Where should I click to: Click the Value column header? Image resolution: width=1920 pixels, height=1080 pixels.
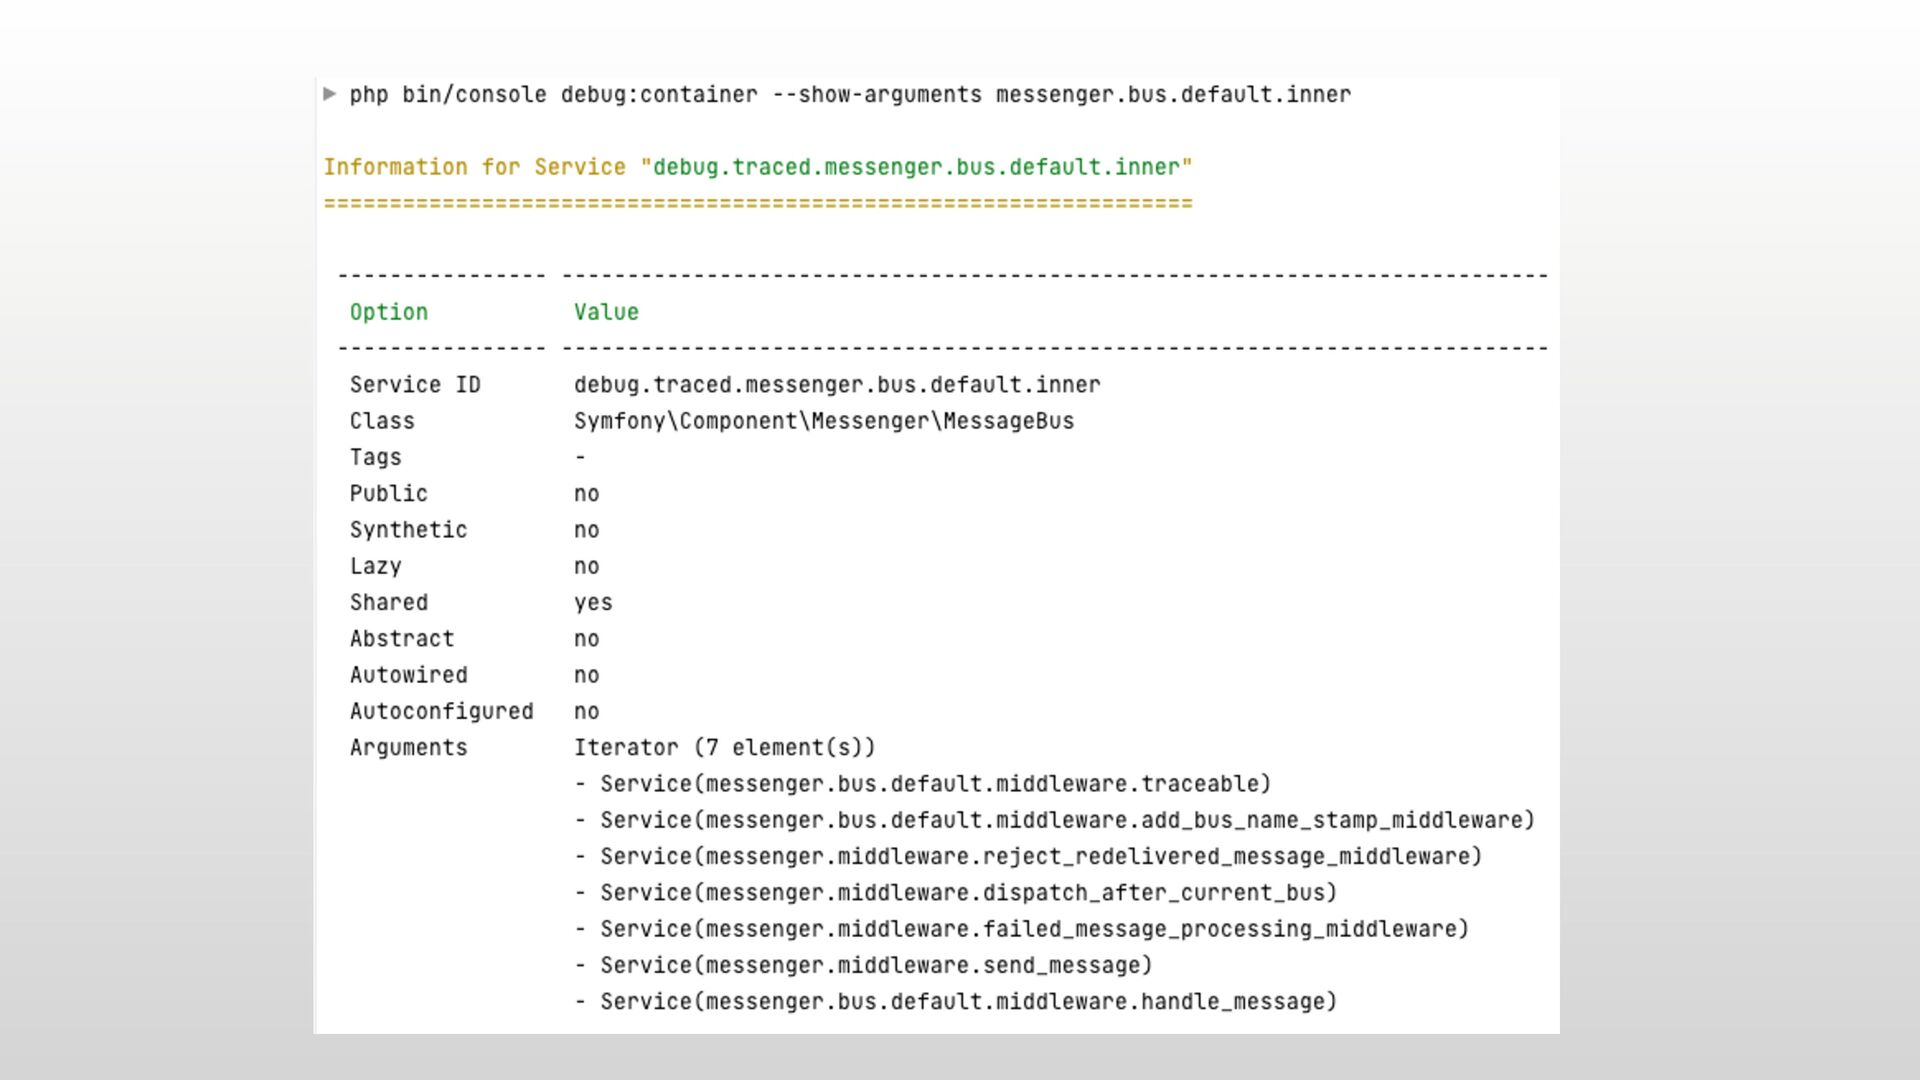point(606,312)
